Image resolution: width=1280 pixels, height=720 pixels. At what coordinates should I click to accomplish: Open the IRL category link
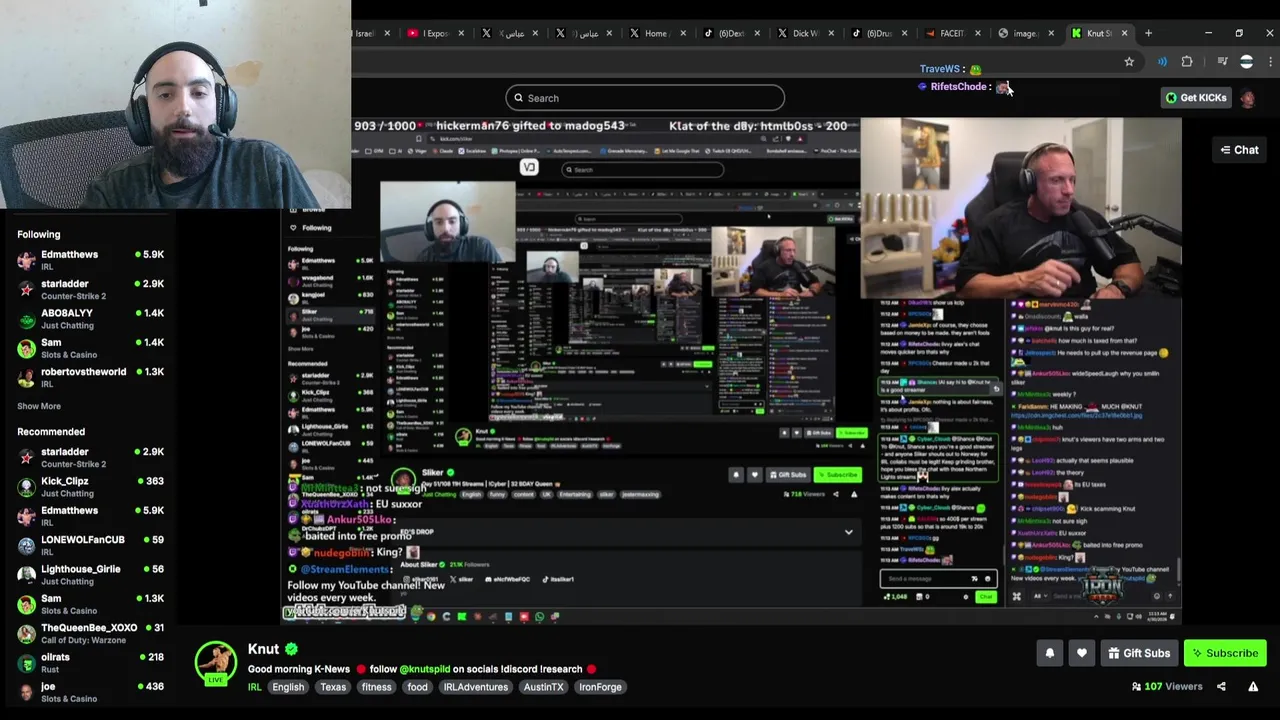(x=254, y=687)
